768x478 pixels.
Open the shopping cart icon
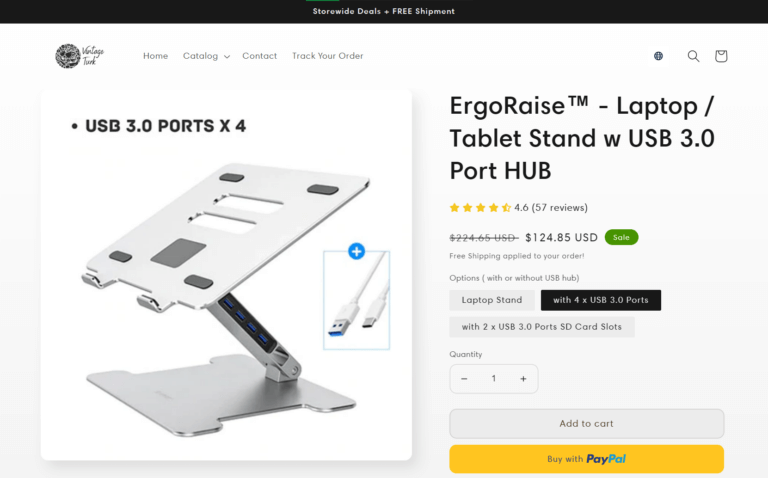coord(720,56)
